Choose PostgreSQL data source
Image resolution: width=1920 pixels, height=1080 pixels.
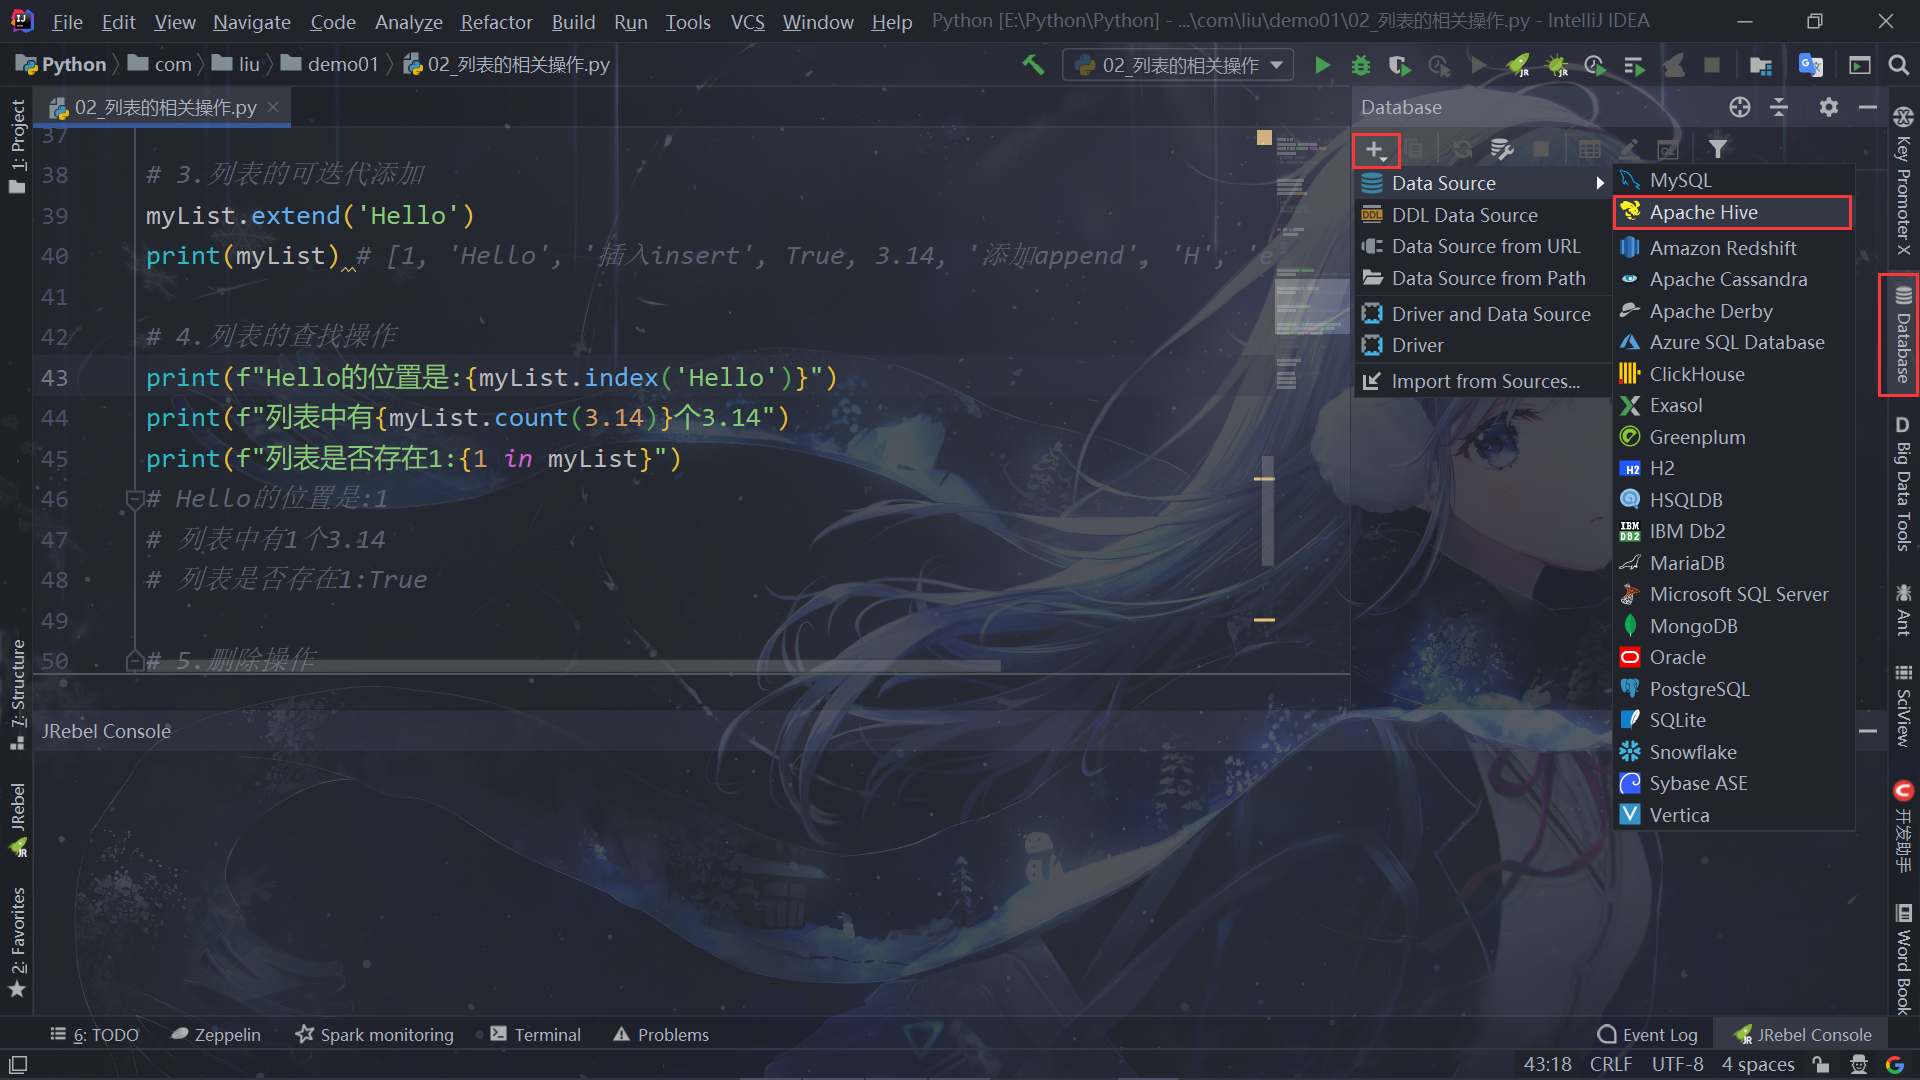coord(1732,689)
